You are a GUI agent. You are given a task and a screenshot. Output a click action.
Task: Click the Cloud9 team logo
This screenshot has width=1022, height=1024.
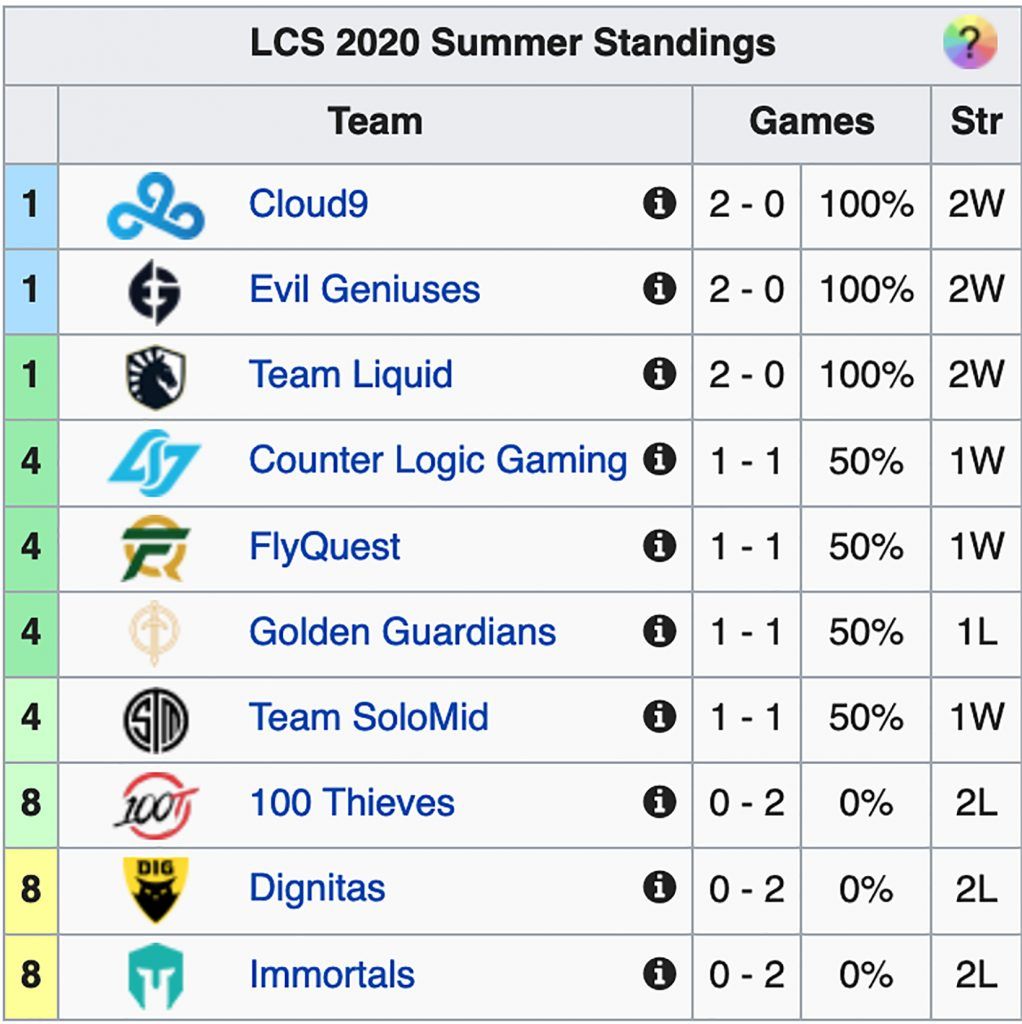coord(156,206)
